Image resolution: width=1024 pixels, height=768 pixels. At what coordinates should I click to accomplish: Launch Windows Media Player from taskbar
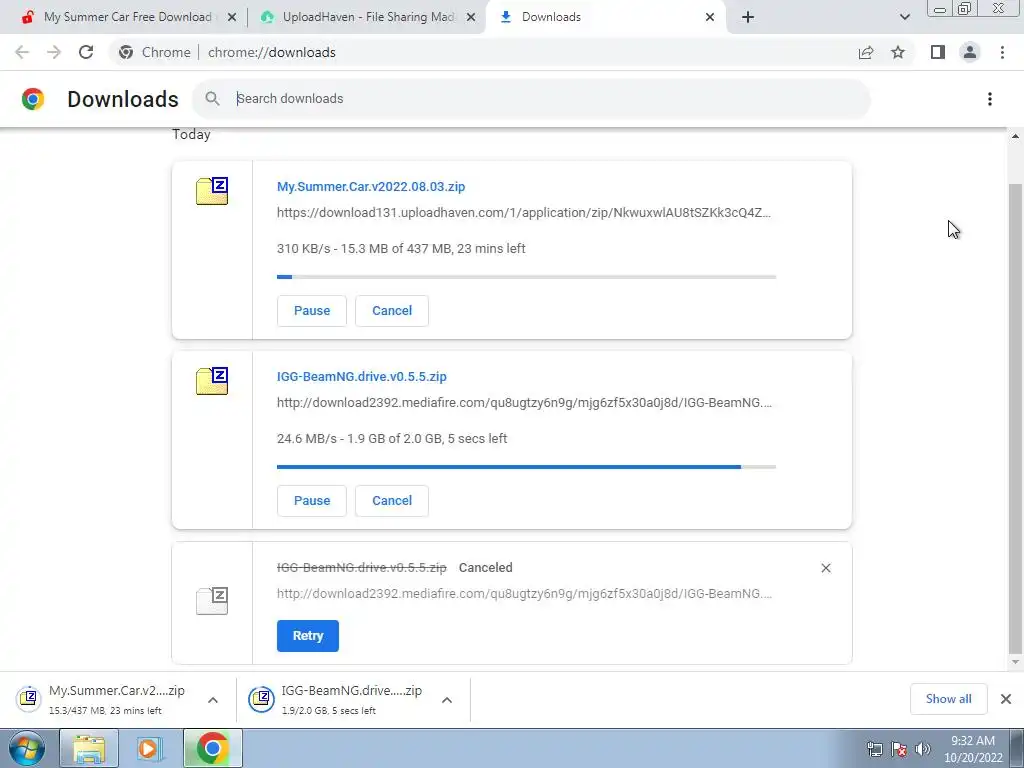pos(149,748)
